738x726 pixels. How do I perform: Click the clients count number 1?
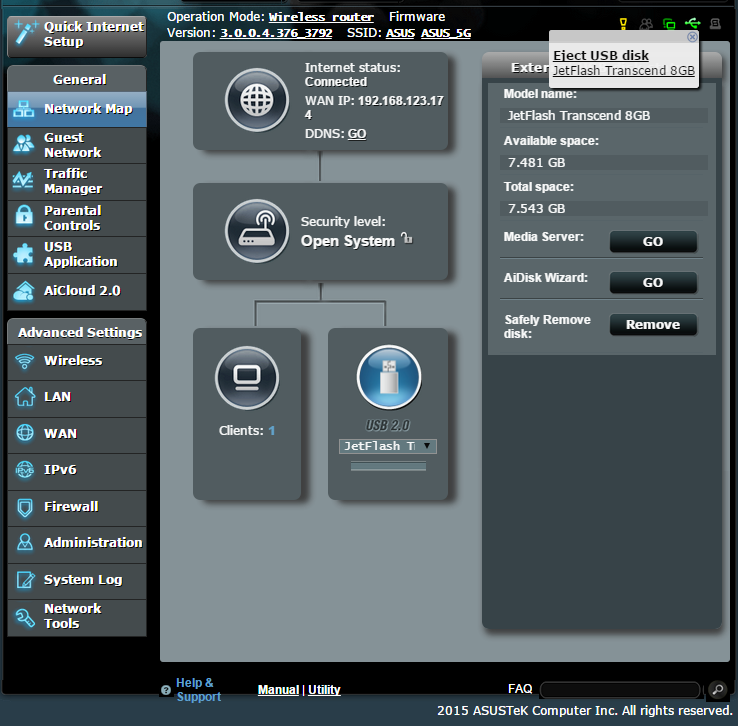[x=272, y=431]
